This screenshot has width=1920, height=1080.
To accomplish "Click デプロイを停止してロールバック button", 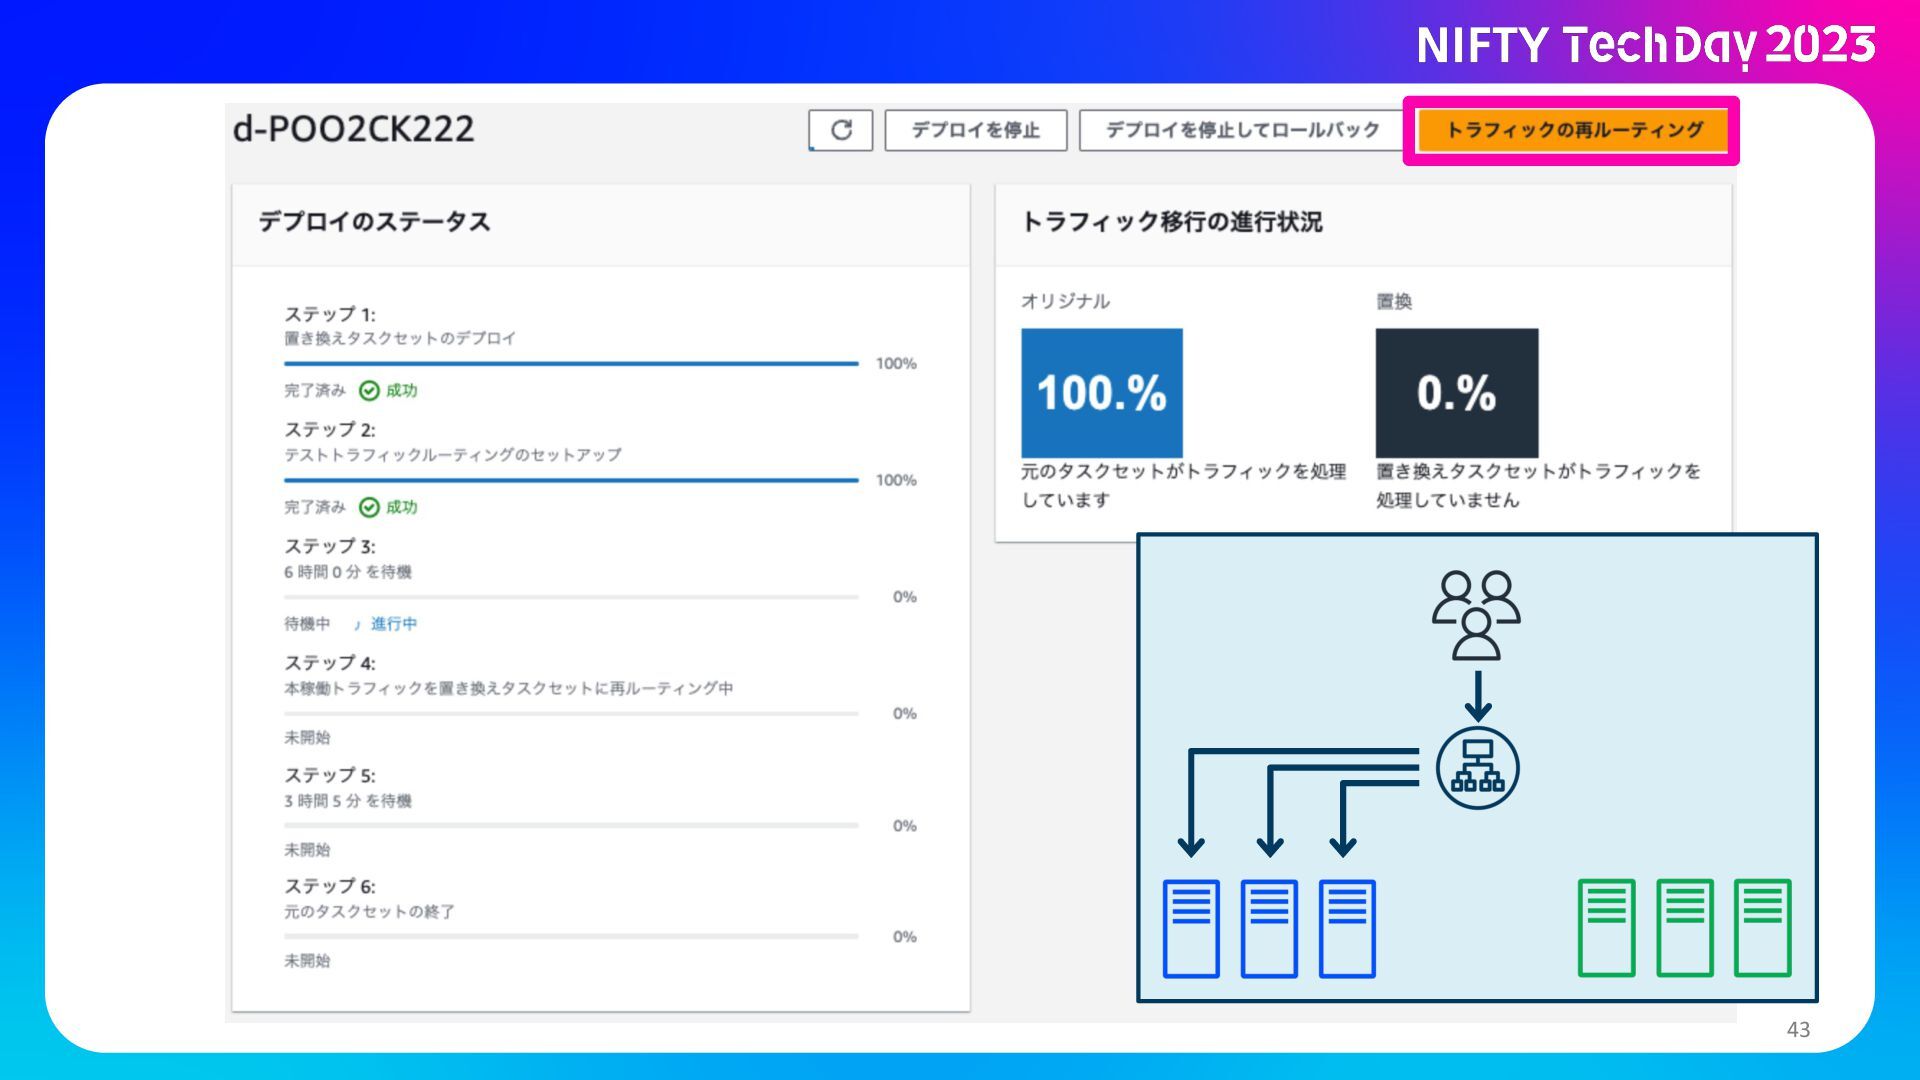I will point(1242,130).
